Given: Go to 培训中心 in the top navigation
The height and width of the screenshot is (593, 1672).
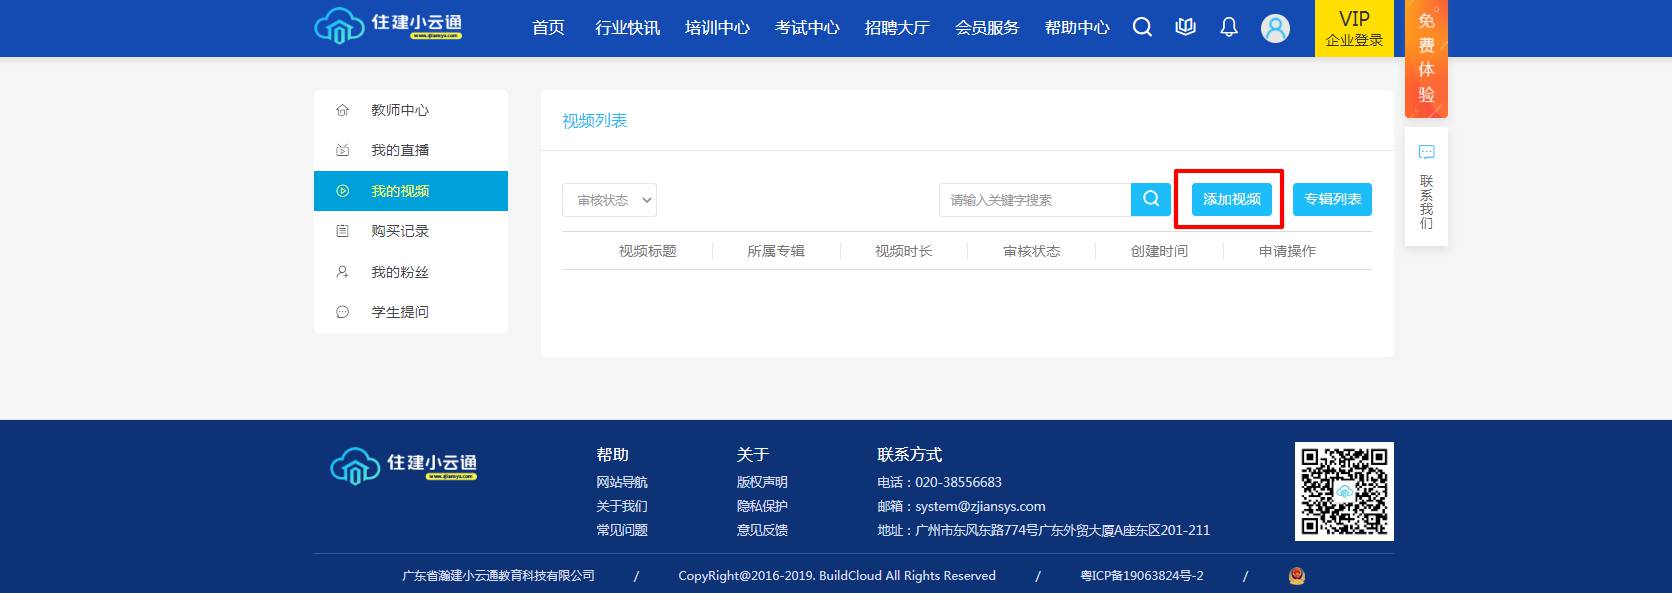Looking at the screenshot, I should [x=717, y=28].
